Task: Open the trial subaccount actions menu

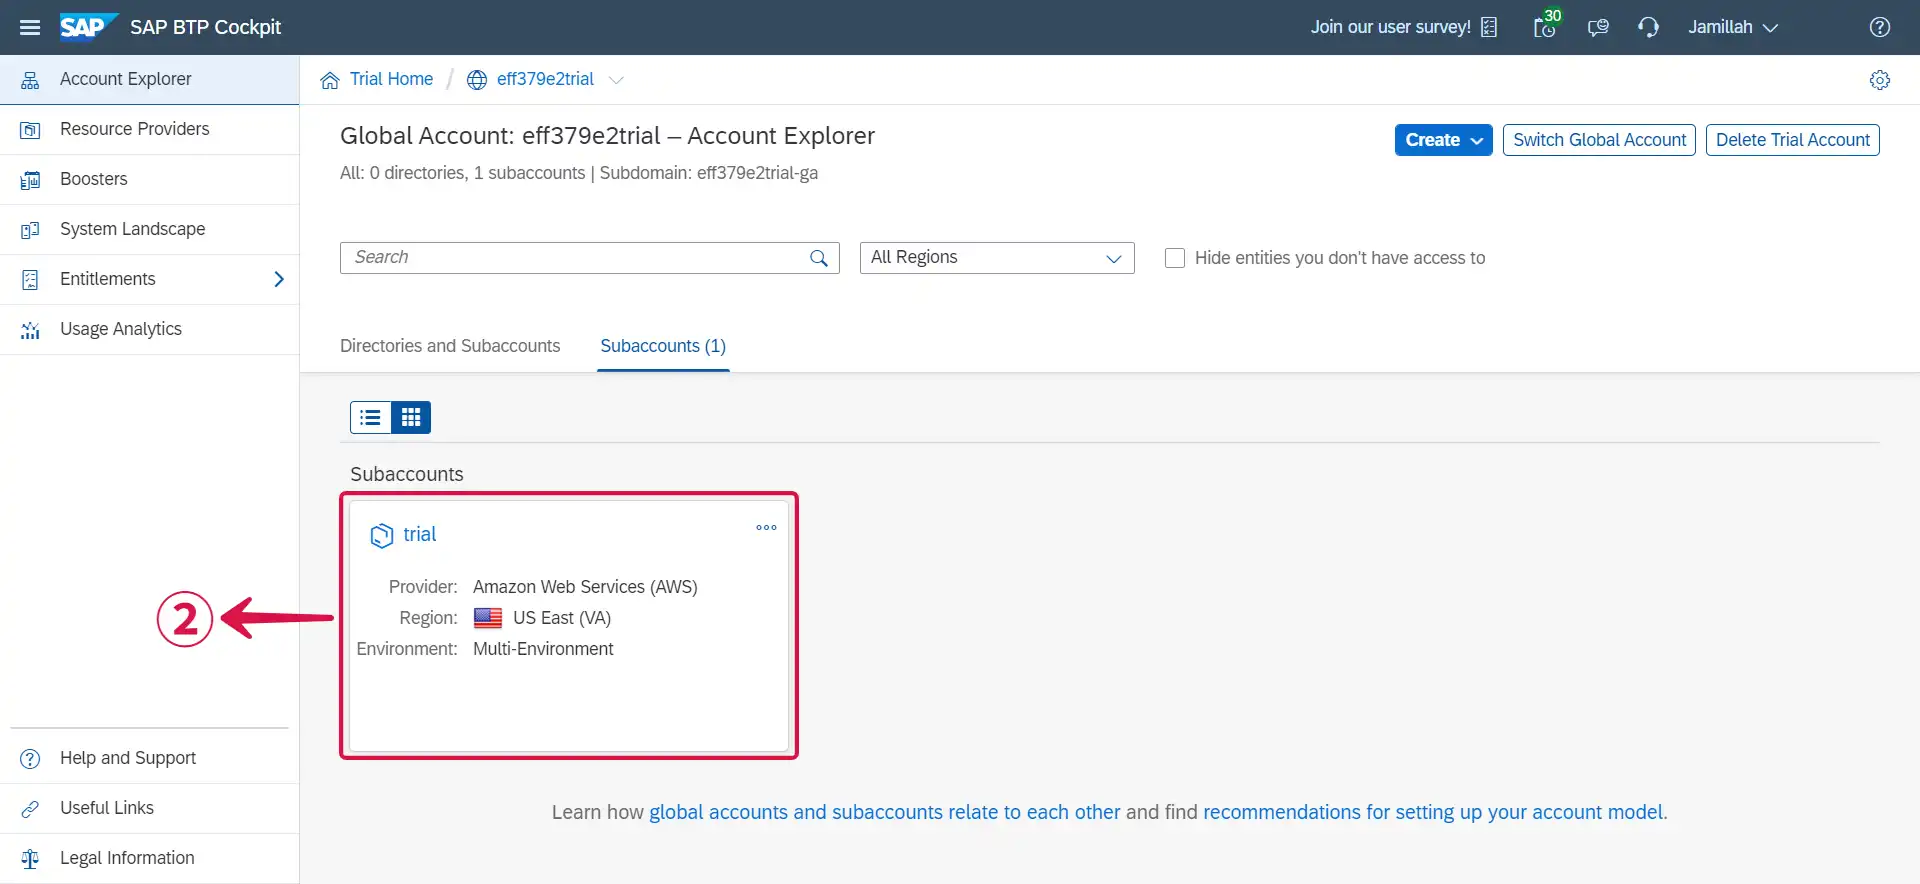Action: coord(766,528)
